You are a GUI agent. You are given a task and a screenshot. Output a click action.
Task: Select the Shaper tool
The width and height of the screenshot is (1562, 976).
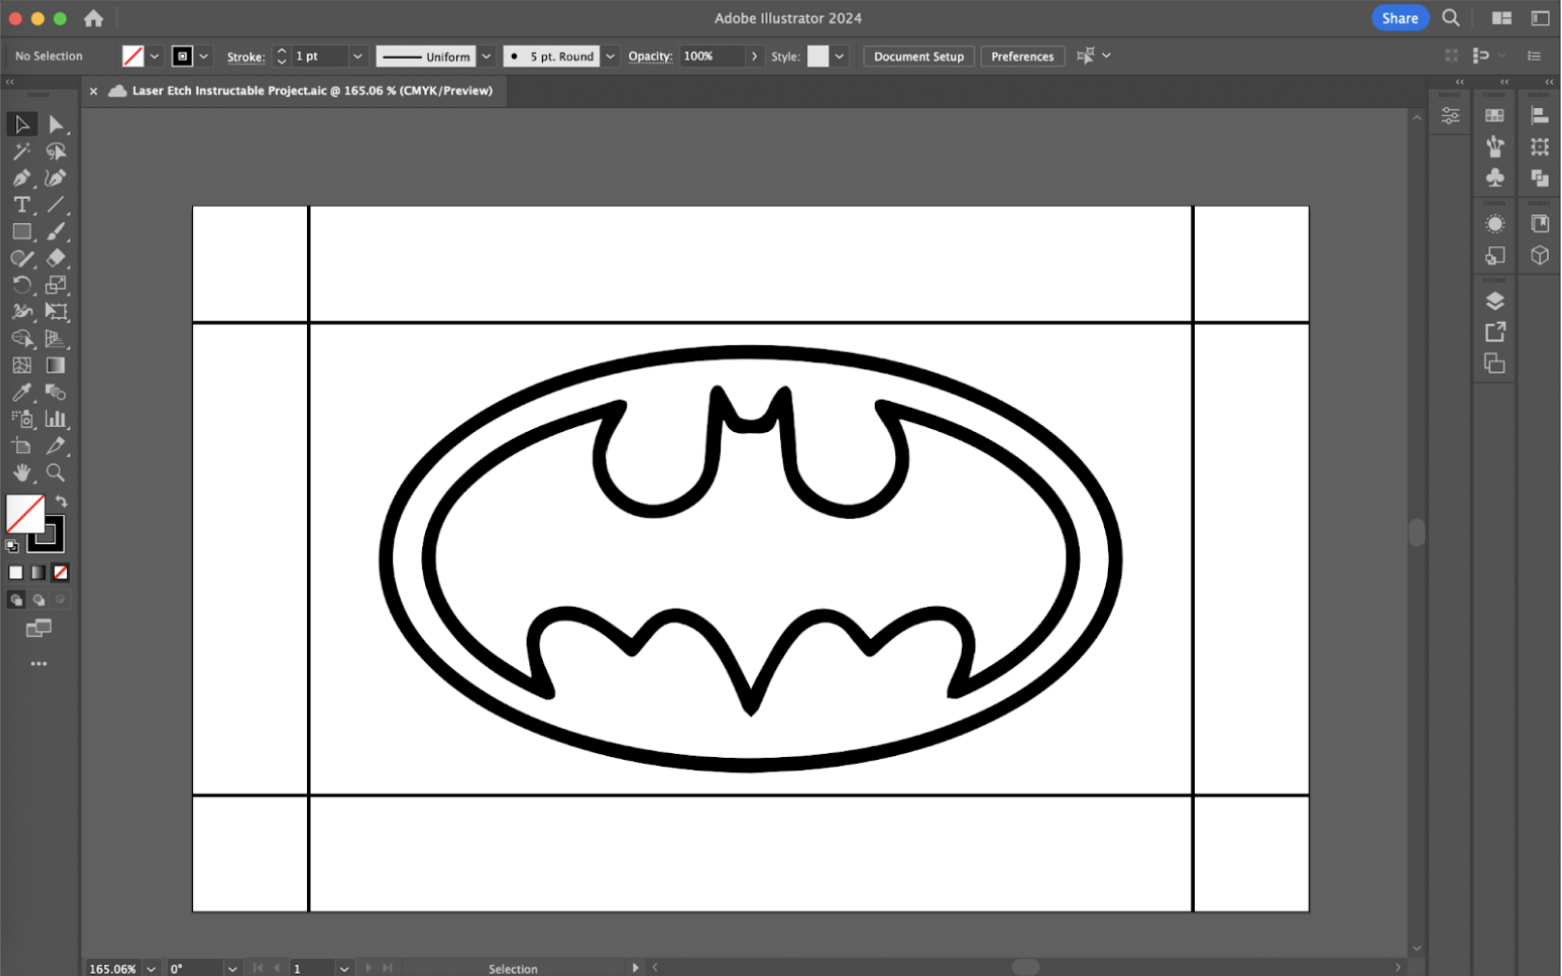21,258
